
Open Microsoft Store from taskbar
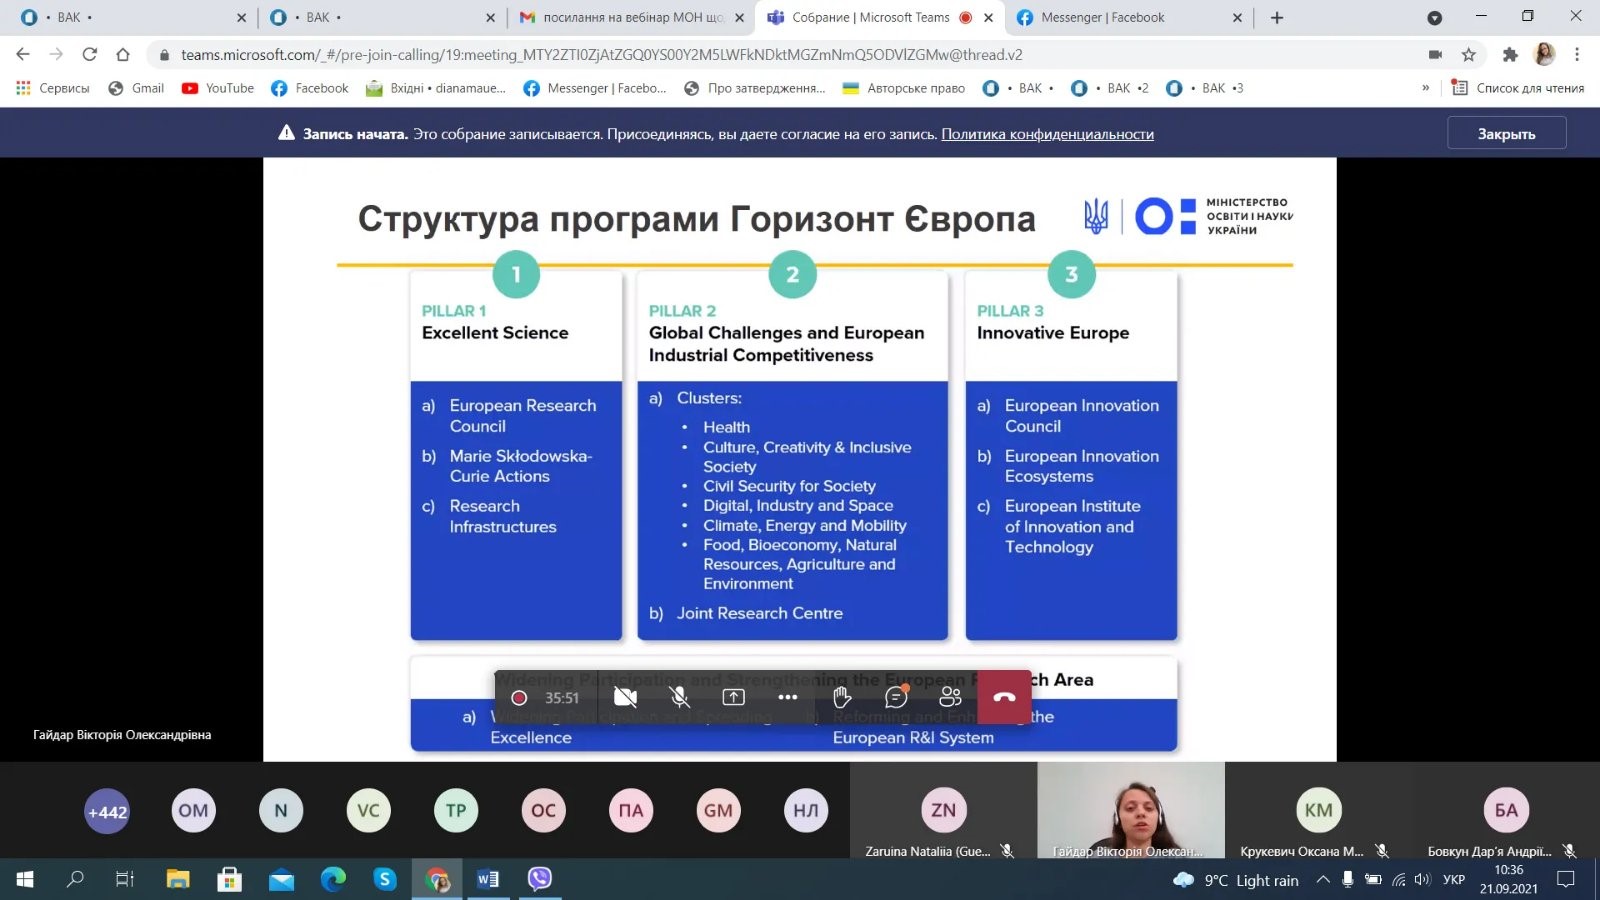230,879
